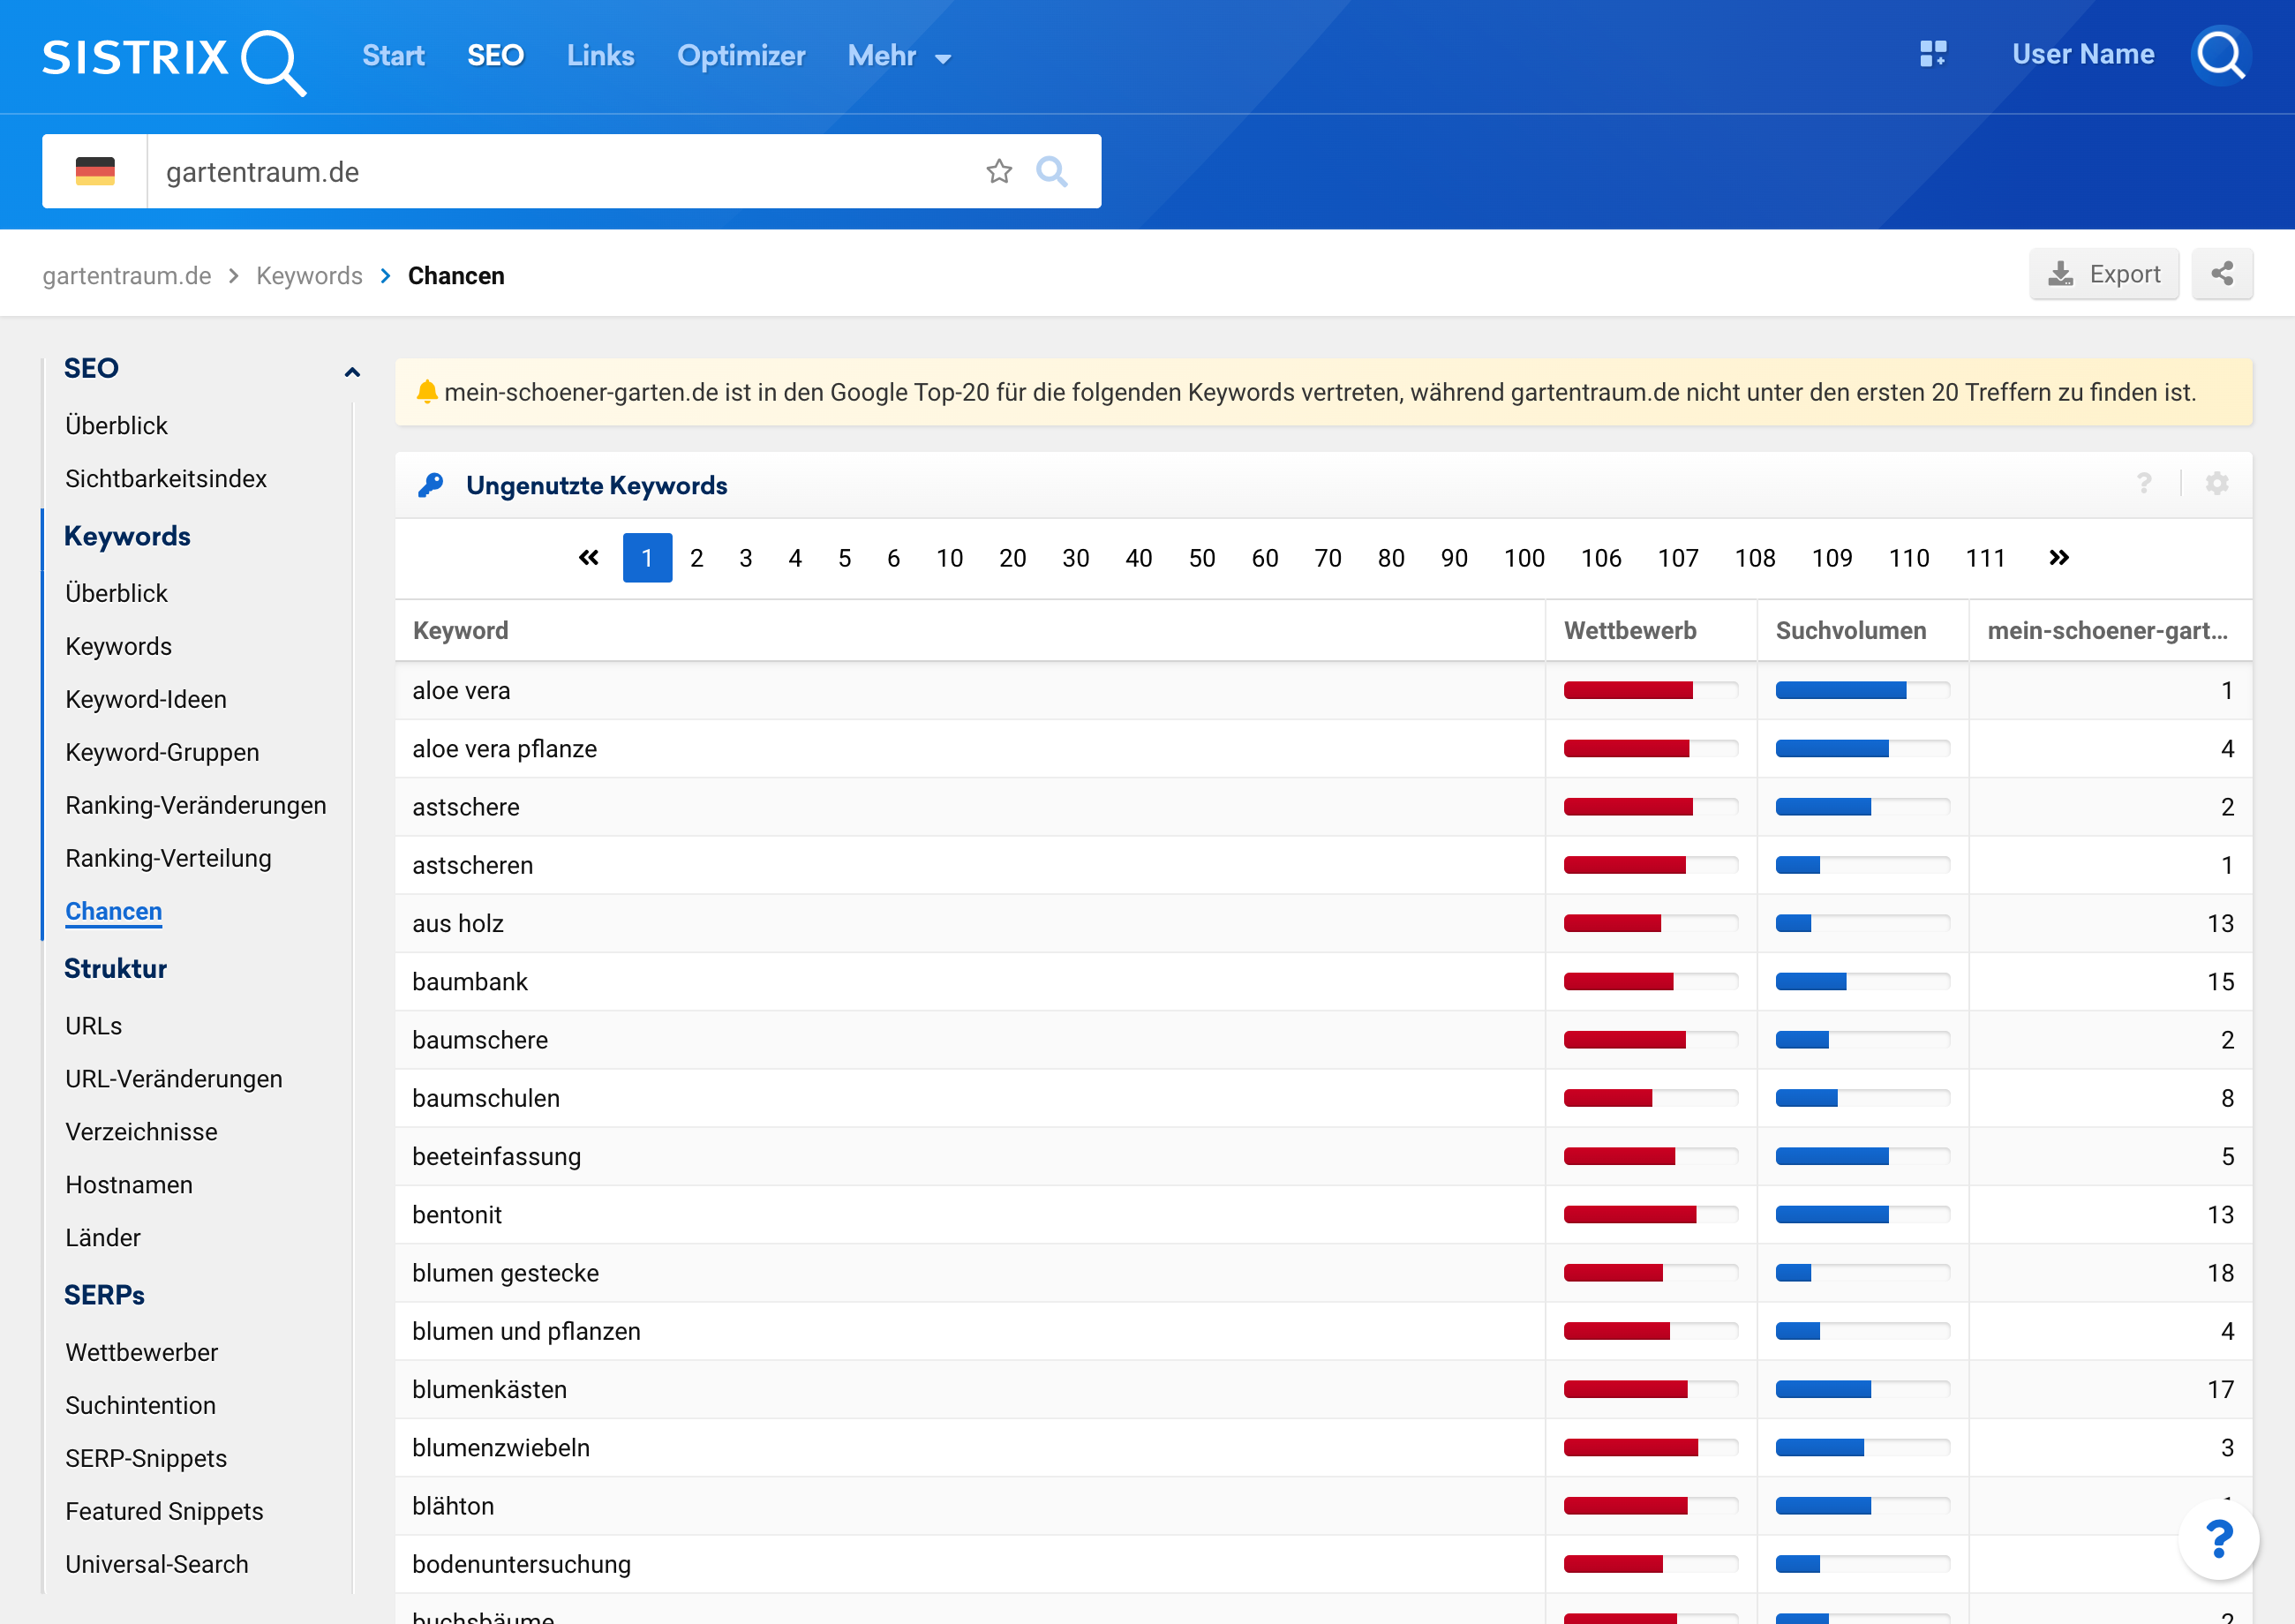2295x1624 pixels.
Task: Select the German flag country selector
Action: [95, 172]
